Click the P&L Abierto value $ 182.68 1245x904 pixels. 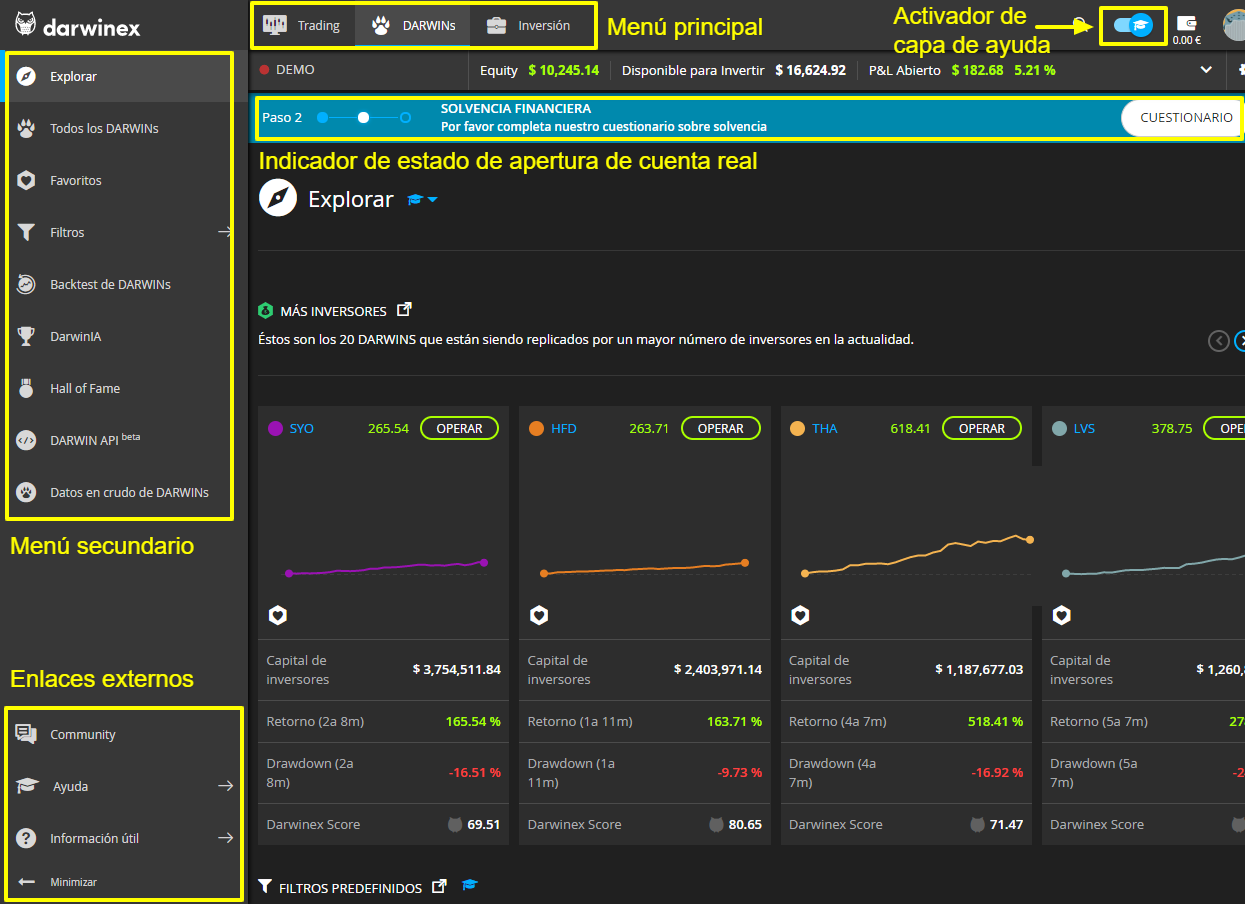pos(977,70)
